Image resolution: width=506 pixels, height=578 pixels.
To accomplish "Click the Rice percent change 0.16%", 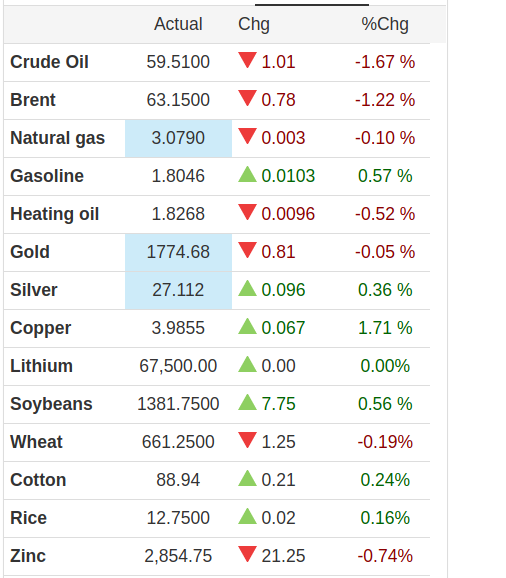I will coord(385,518).
